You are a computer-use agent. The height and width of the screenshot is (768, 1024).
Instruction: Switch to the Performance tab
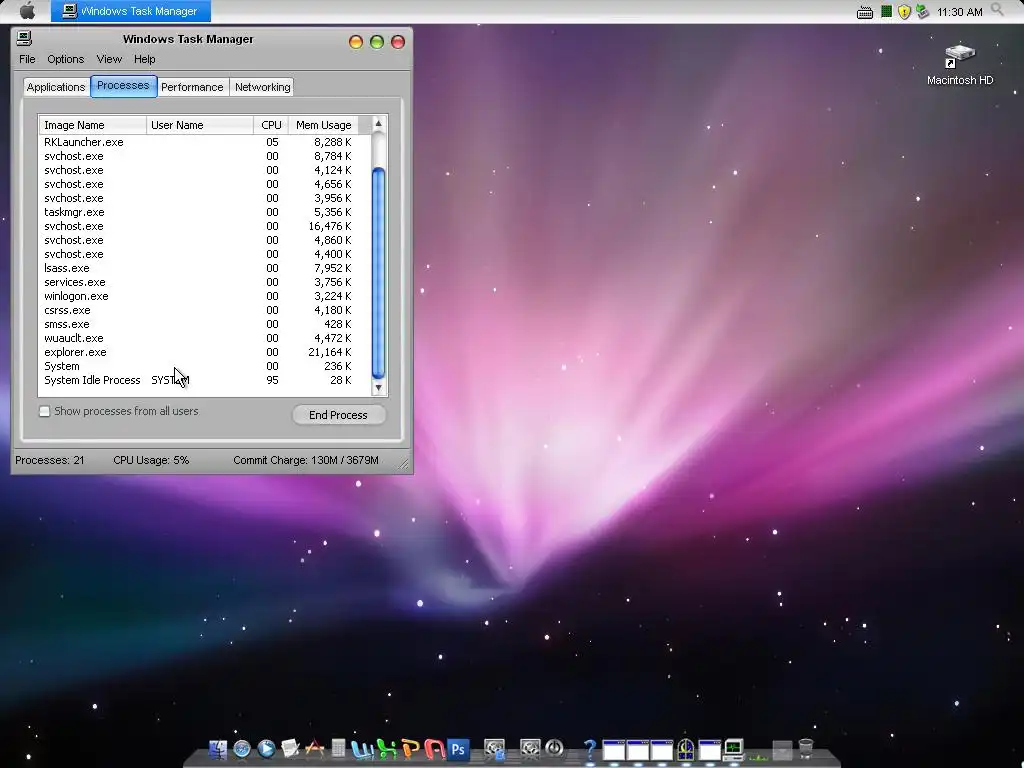(x=192, y=87)
